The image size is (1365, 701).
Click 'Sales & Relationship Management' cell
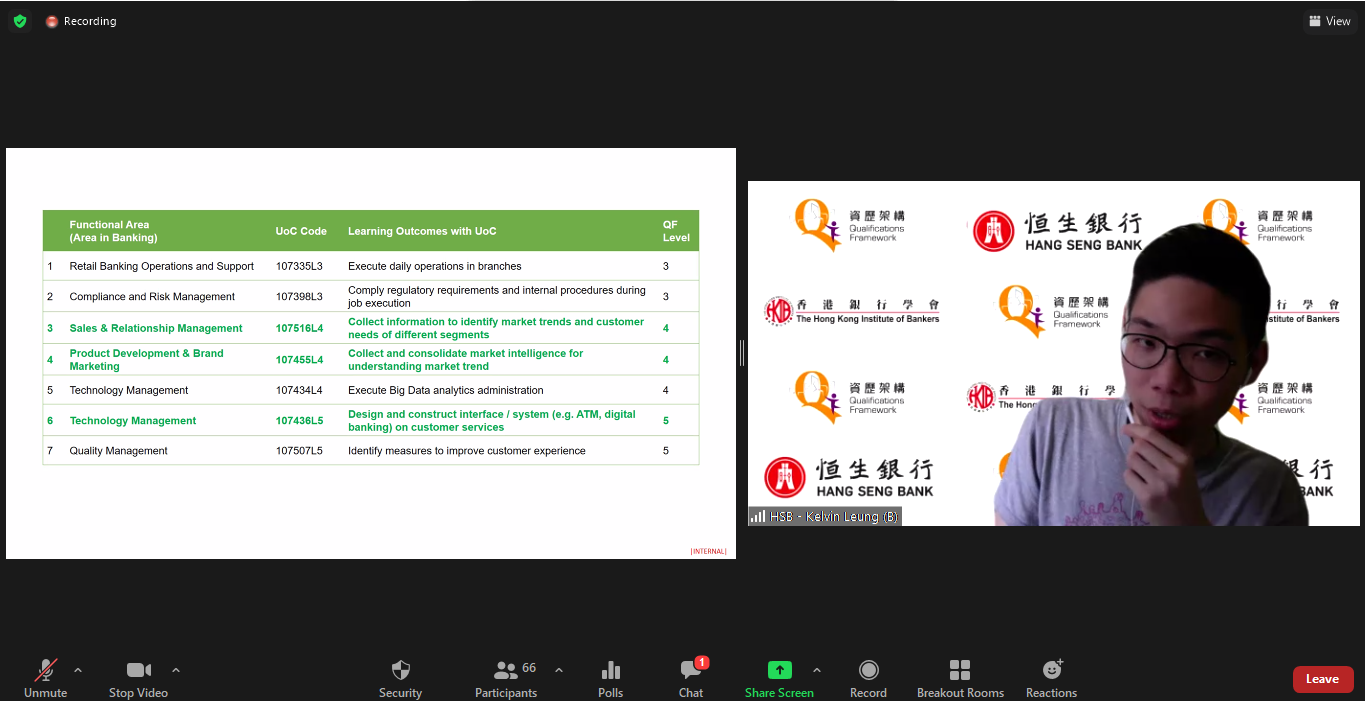[156, 328]
